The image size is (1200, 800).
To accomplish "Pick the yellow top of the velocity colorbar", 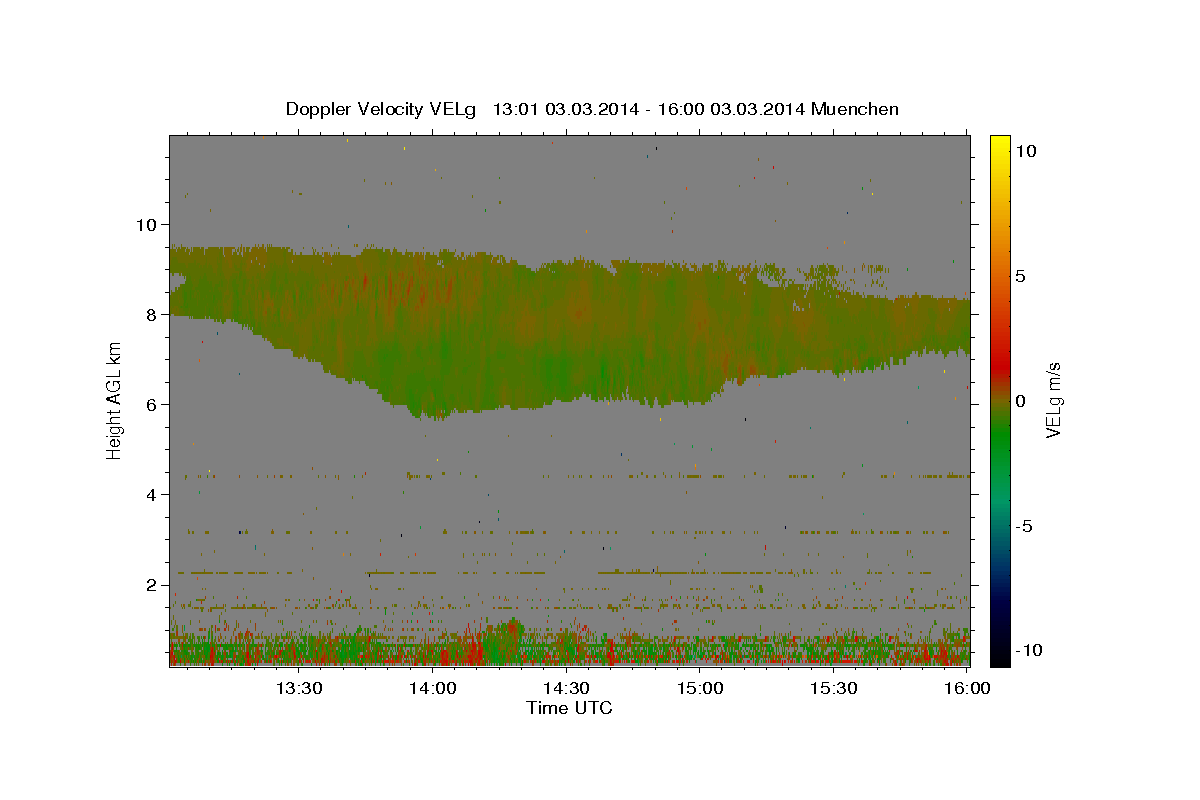I will (x=999, y=145).
